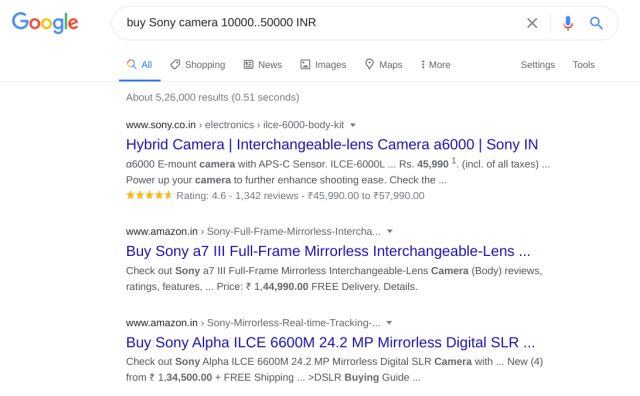Click the star rating of the a6000 result

tap(149, 195)
